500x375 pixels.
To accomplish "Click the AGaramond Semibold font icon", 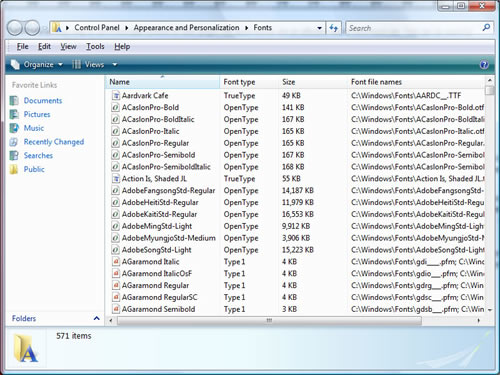I will pos(115,309).
